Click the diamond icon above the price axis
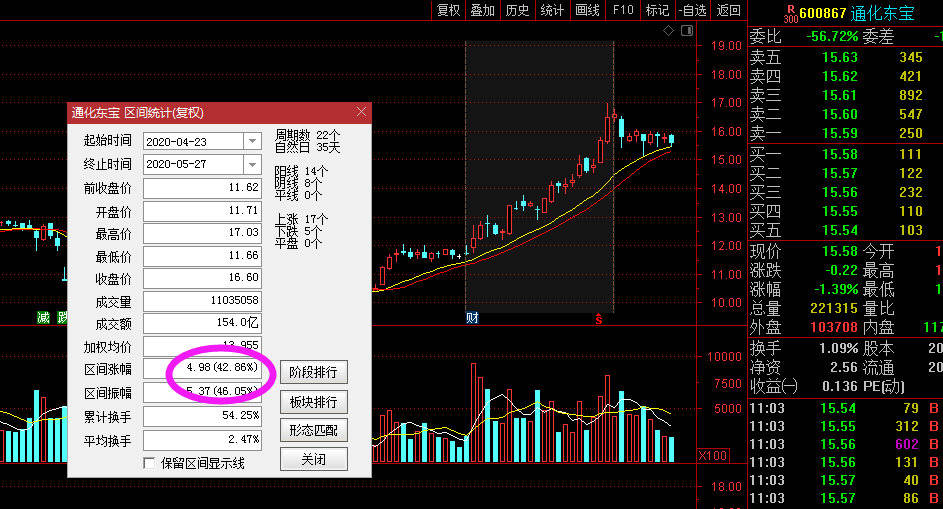This screenshot has height=509, width=943. click(x=669, y=31)
